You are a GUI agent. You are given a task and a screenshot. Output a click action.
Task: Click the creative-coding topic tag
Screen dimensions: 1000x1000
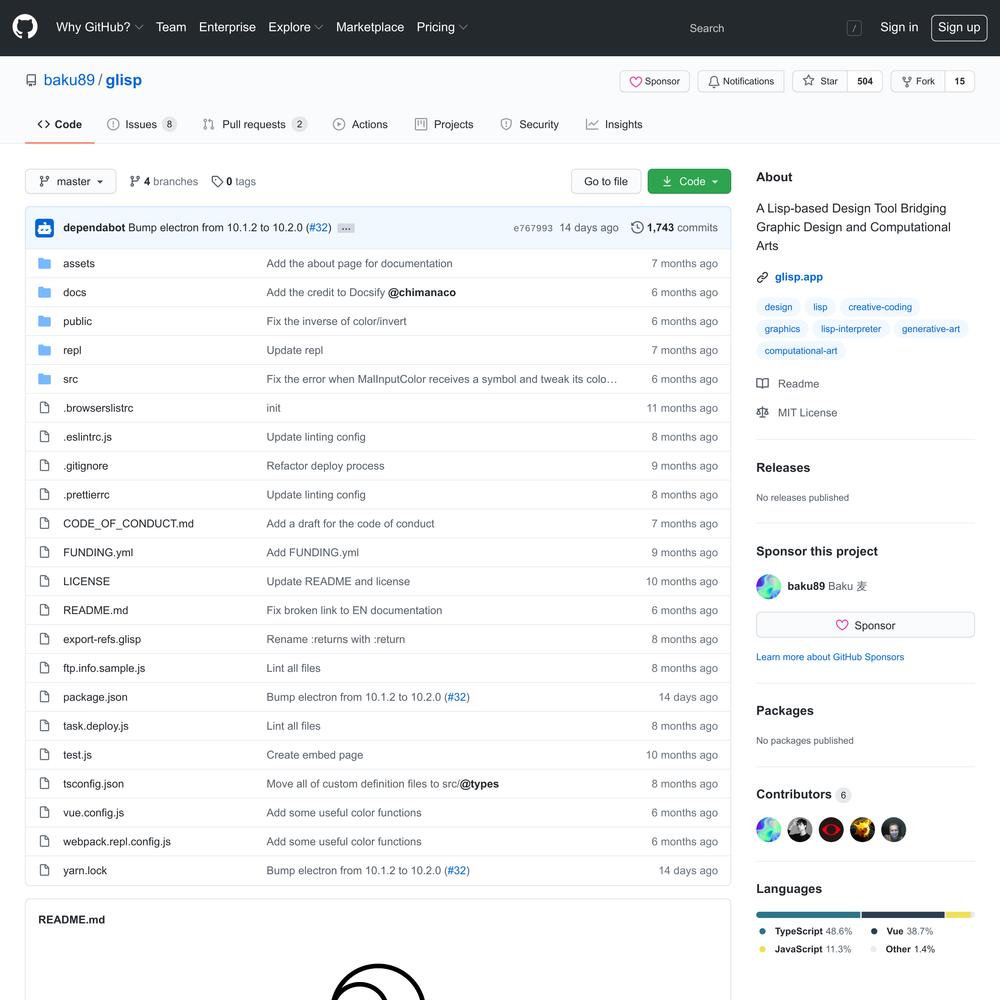pyautogui.click(x=880, y=307)
